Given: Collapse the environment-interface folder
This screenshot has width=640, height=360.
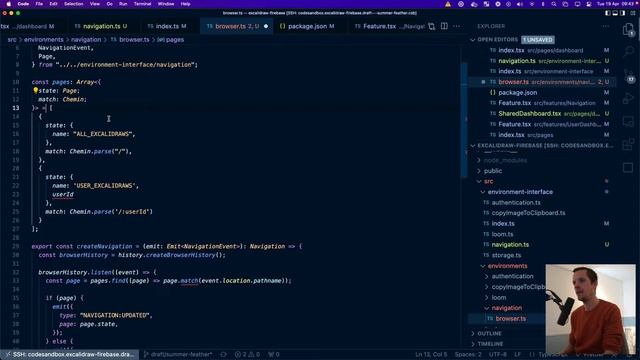Looking at the screenshot, I should coord(520,192).
